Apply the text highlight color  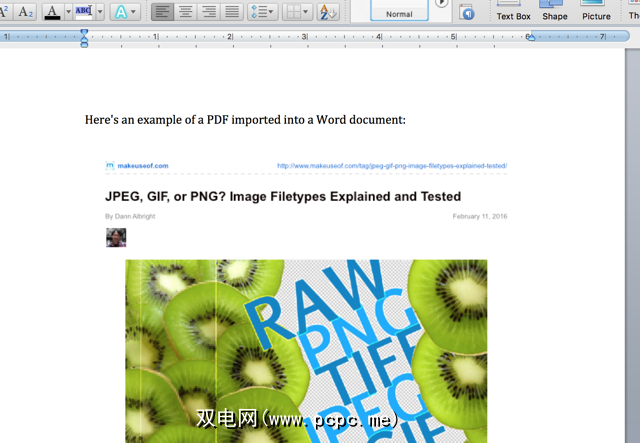click(84, 11)
